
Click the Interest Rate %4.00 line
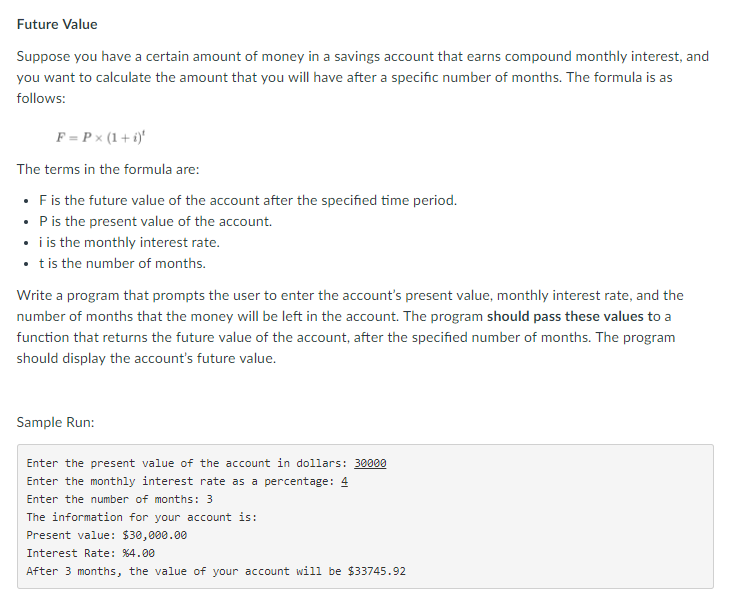coord(91,553)
